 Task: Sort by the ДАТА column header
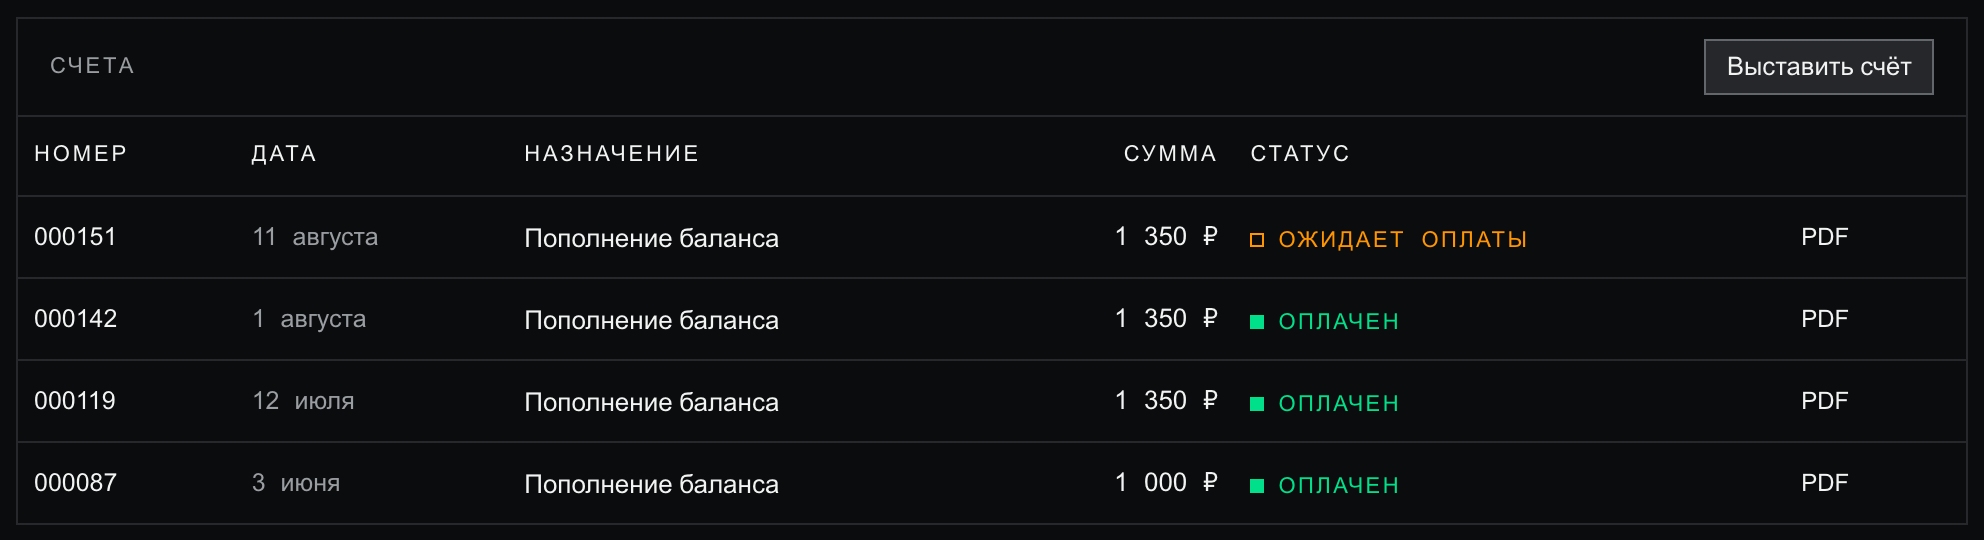[x=284, y=154]
